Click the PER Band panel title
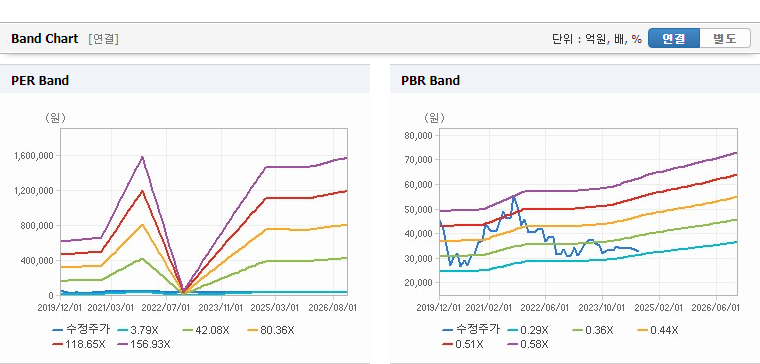The height and width of the screenshot is (364, 760). [40, 80]
